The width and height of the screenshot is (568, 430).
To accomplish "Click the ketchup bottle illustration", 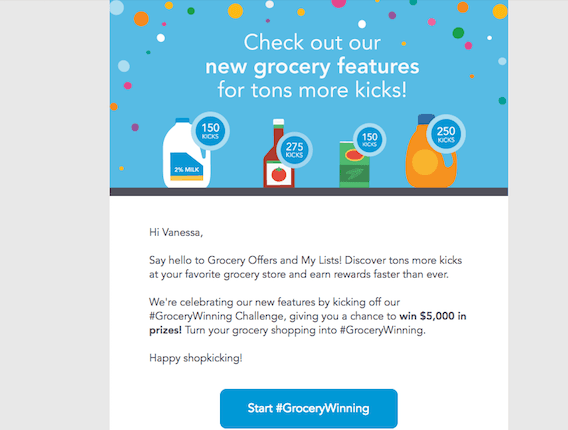I will (x=279, y=153).
